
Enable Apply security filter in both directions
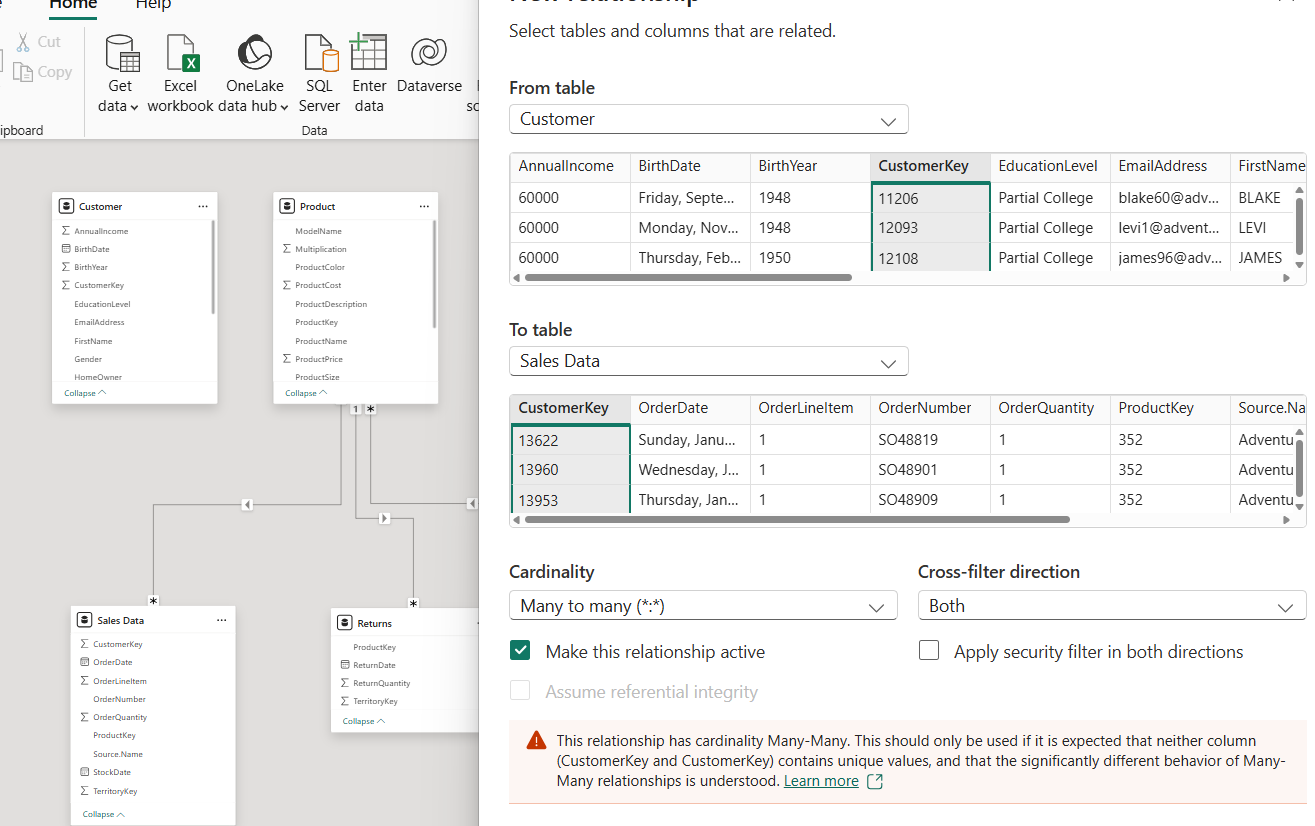click(x=929, y=651)
